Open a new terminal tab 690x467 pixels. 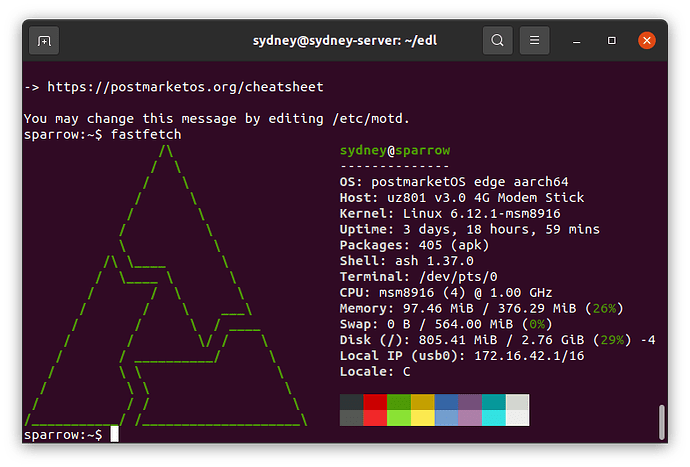(x=44, y=40)
